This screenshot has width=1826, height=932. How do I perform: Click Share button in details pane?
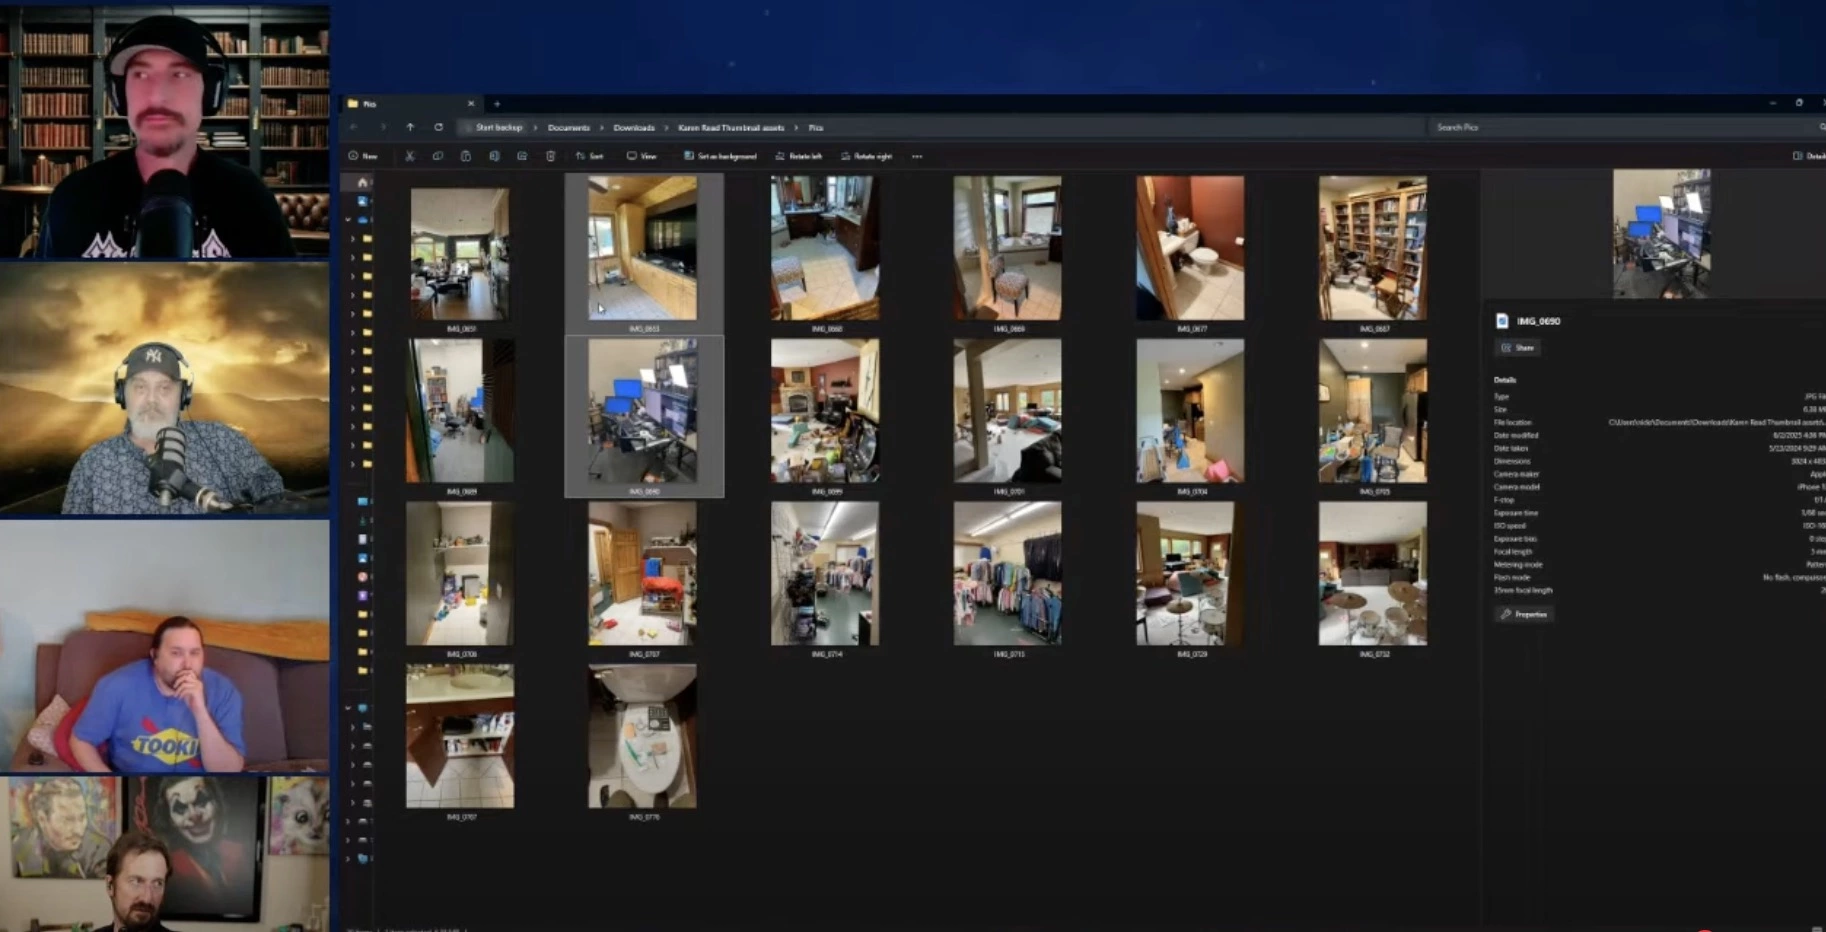(x=1518, y=347)
